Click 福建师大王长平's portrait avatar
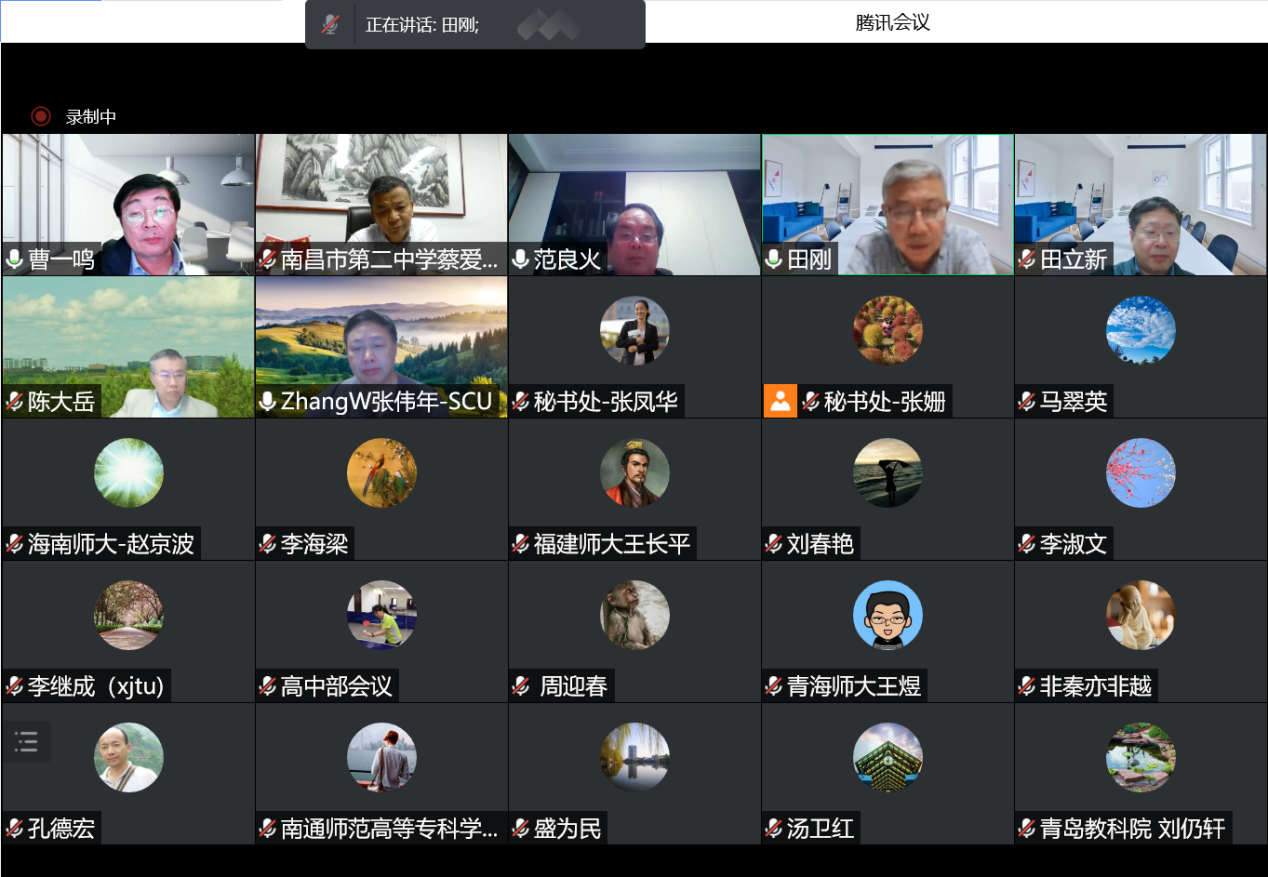This screenshot has width=1268, height=877. (x=635, y=472)
